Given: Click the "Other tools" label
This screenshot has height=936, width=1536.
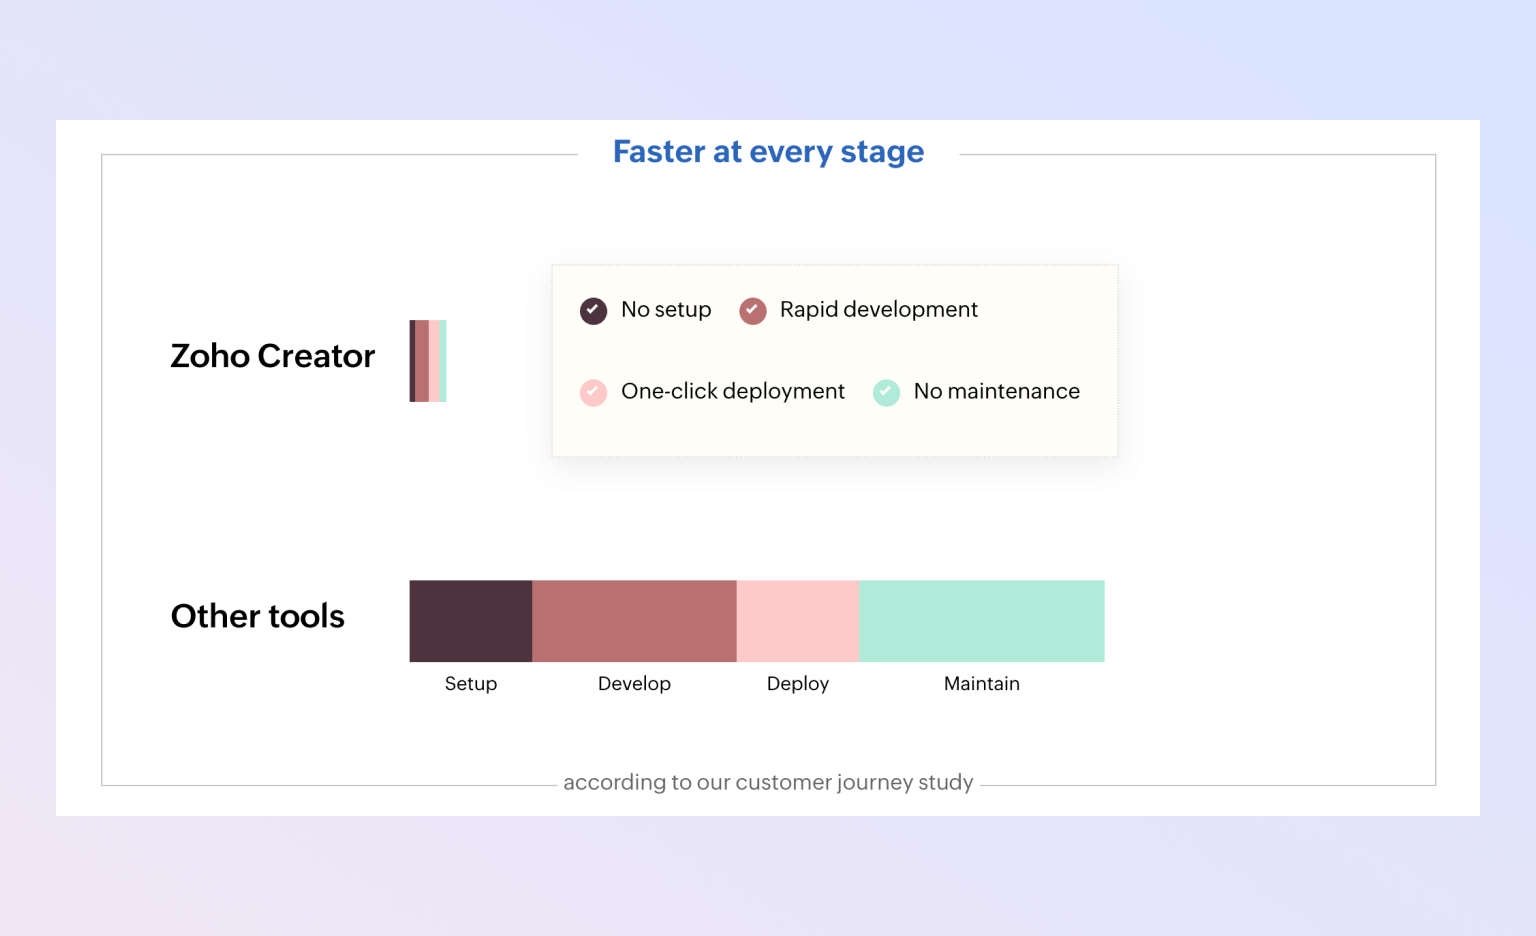Looking at the screenshot, I should point(257,616).
